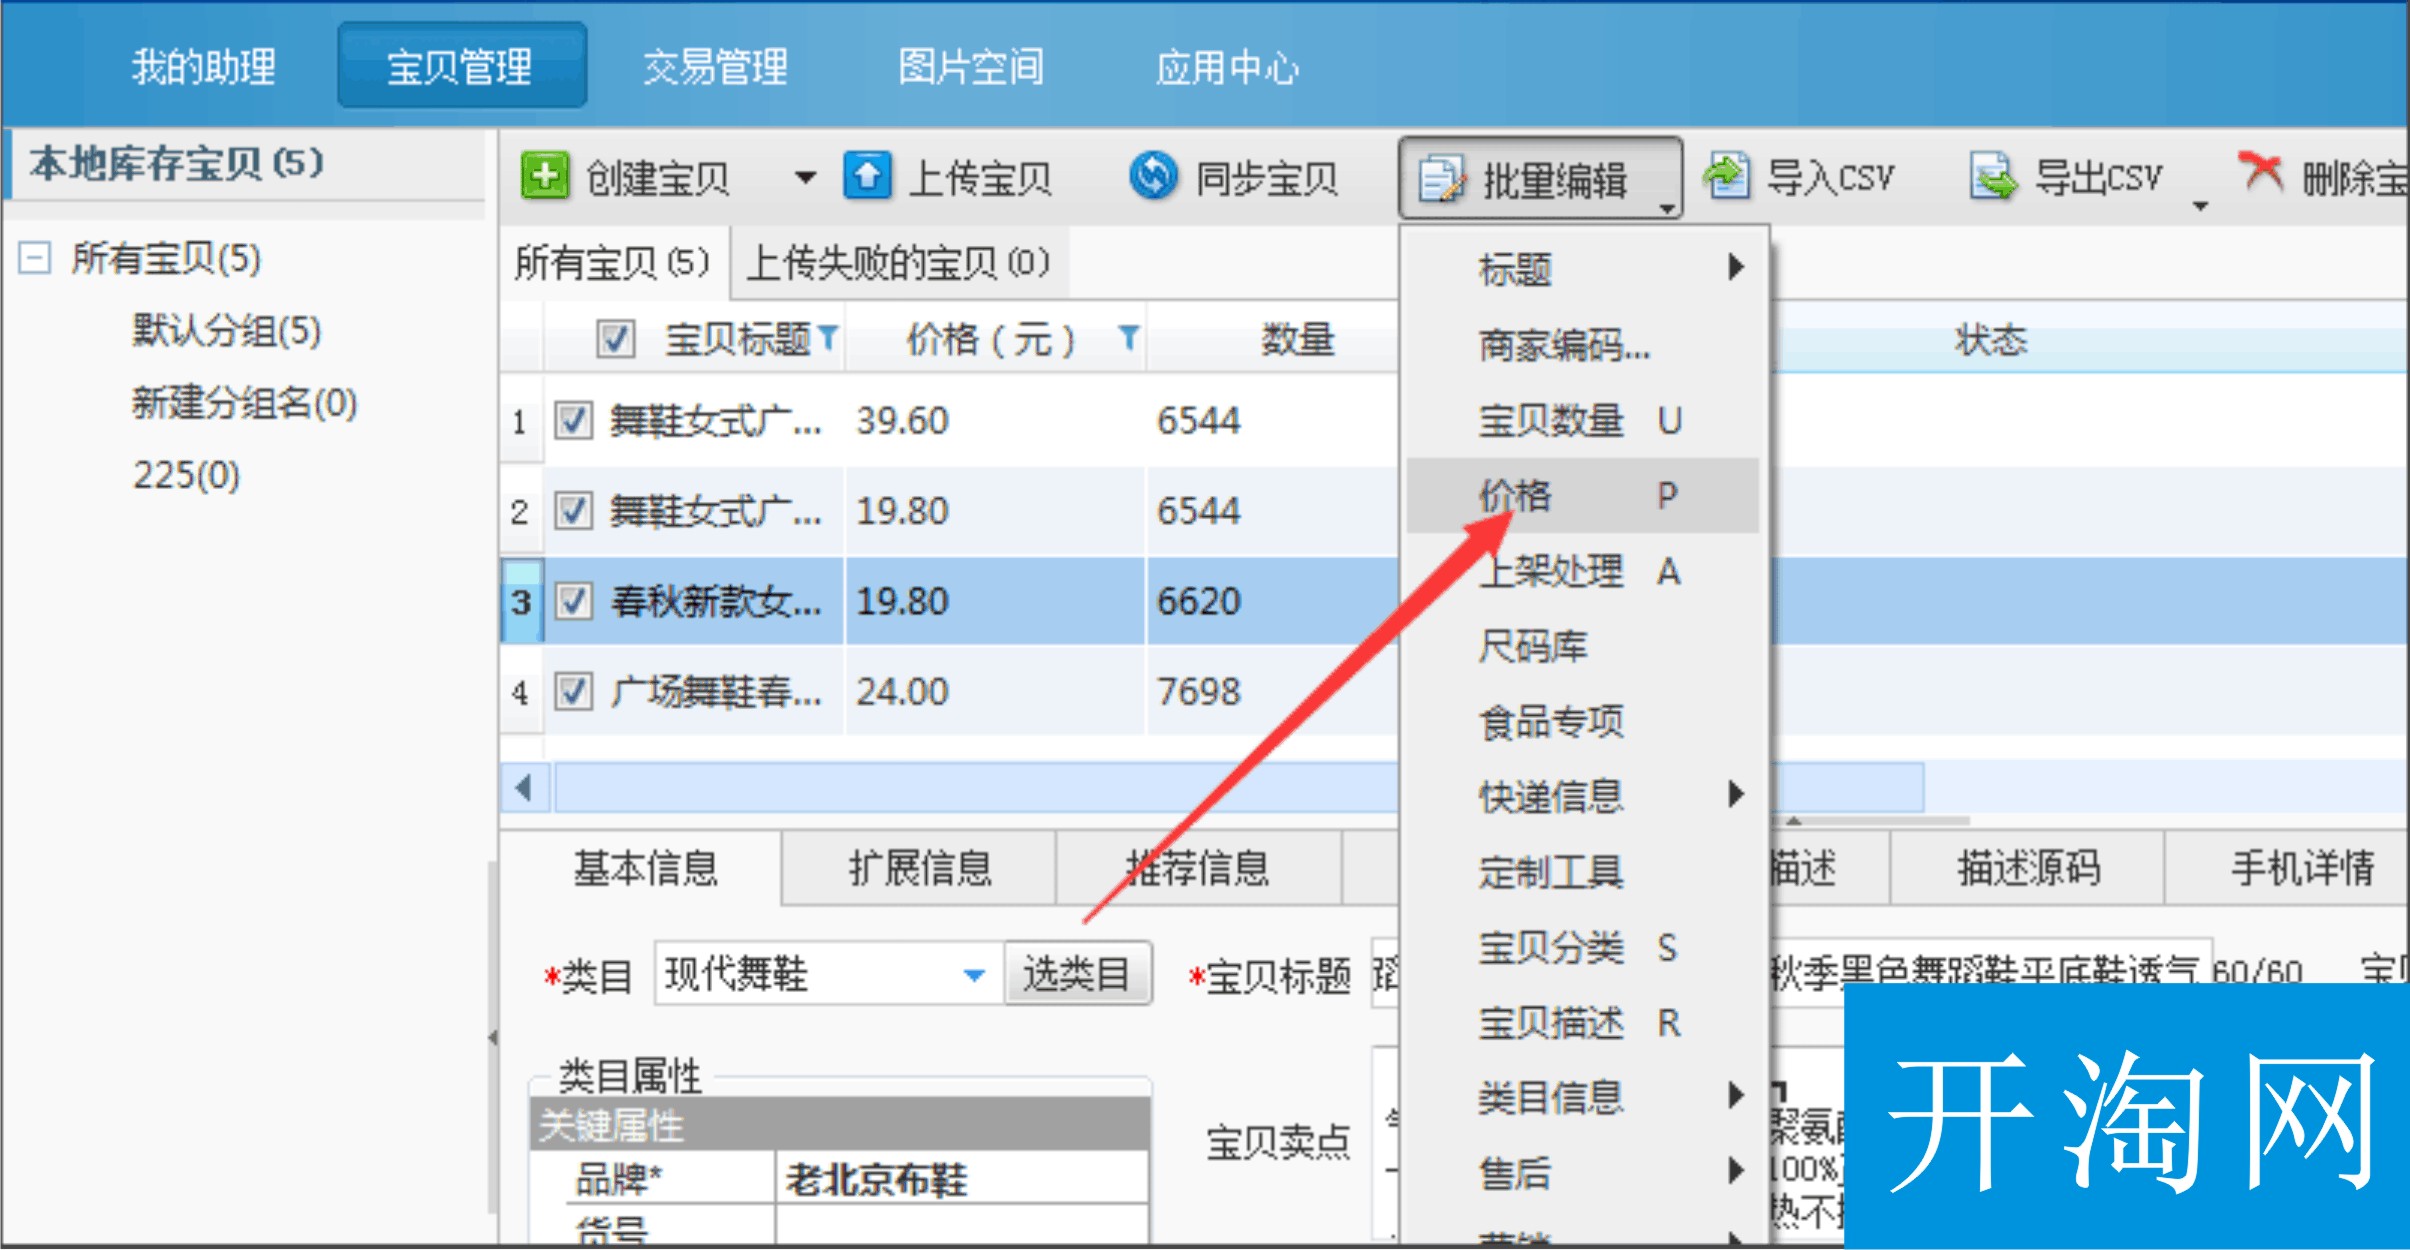2410x1250 pixels.
Task: Click the 批量编辑 toolbar button label
Action: tap(1554, 180)
